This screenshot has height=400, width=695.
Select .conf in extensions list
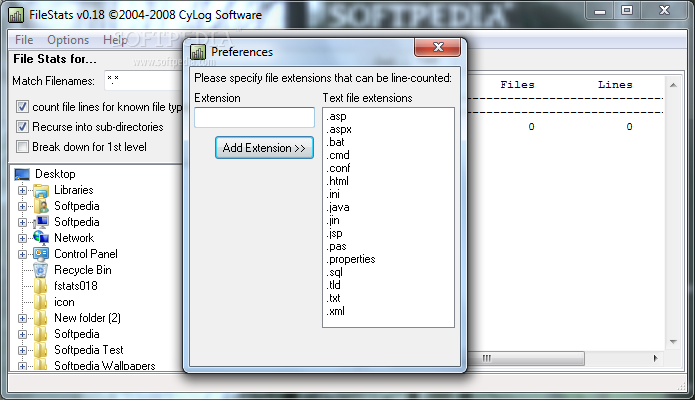[x=339, y=168]
